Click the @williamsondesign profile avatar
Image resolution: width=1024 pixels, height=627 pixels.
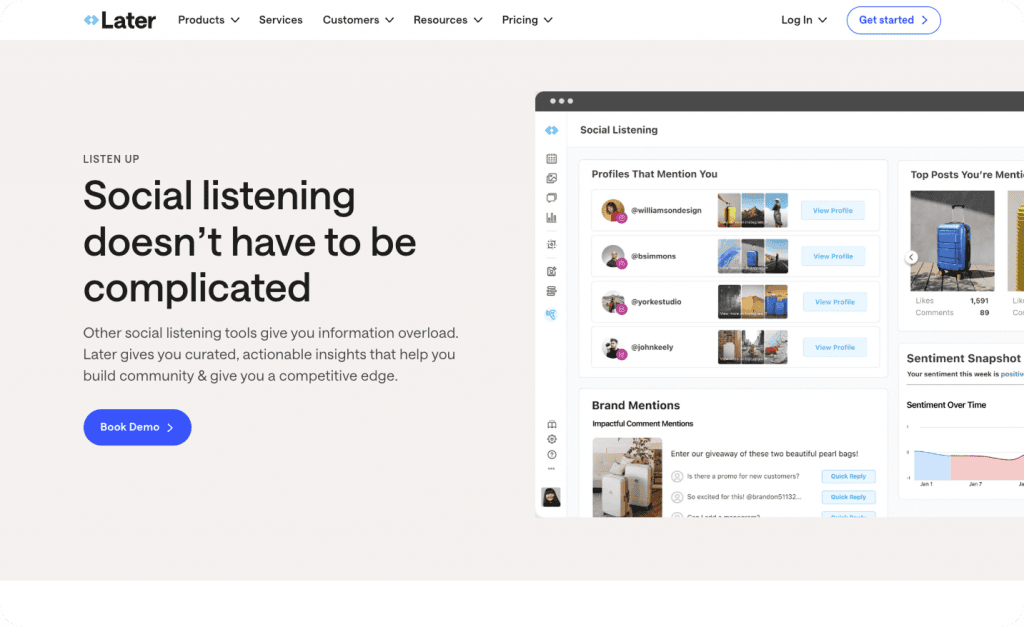(613, 210)
